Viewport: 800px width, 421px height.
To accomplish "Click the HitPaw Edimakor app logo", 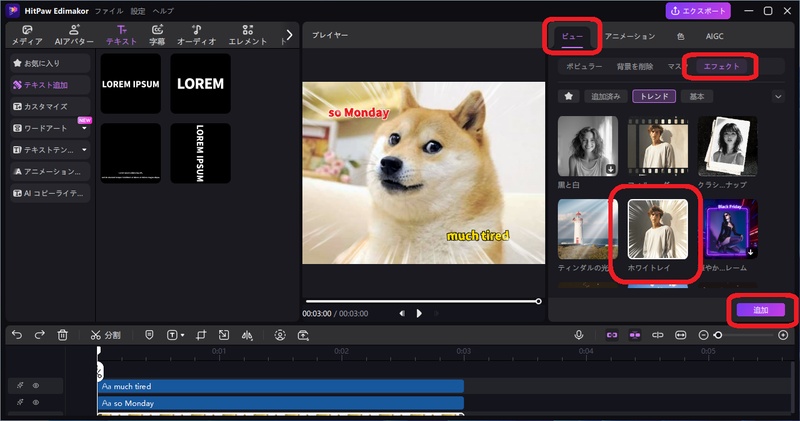I will point(13,10).
